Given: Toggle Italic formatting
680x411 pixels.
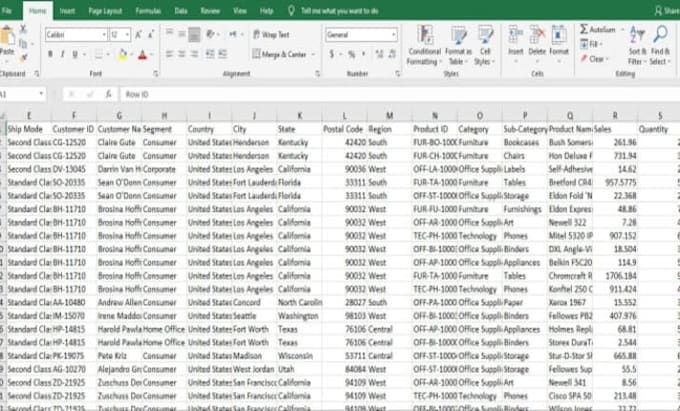Looking at the screenshot, I should 62,54.
